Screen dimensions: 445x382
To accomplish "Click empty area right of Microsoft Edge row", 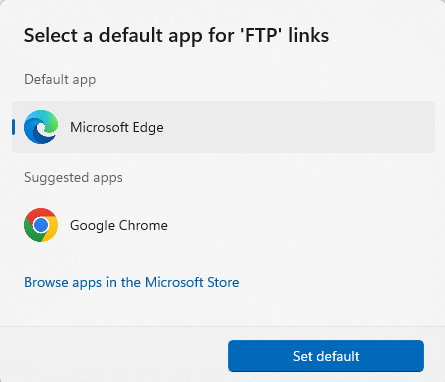I will coord(300,127).
